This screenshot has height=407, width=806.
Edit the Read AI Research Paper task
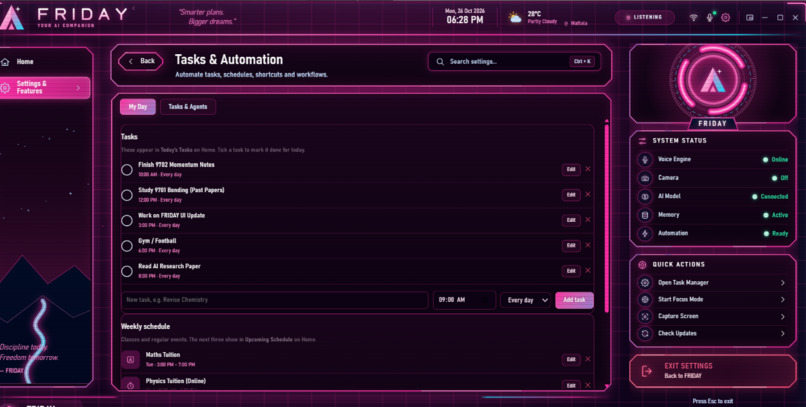coord(571,270)
